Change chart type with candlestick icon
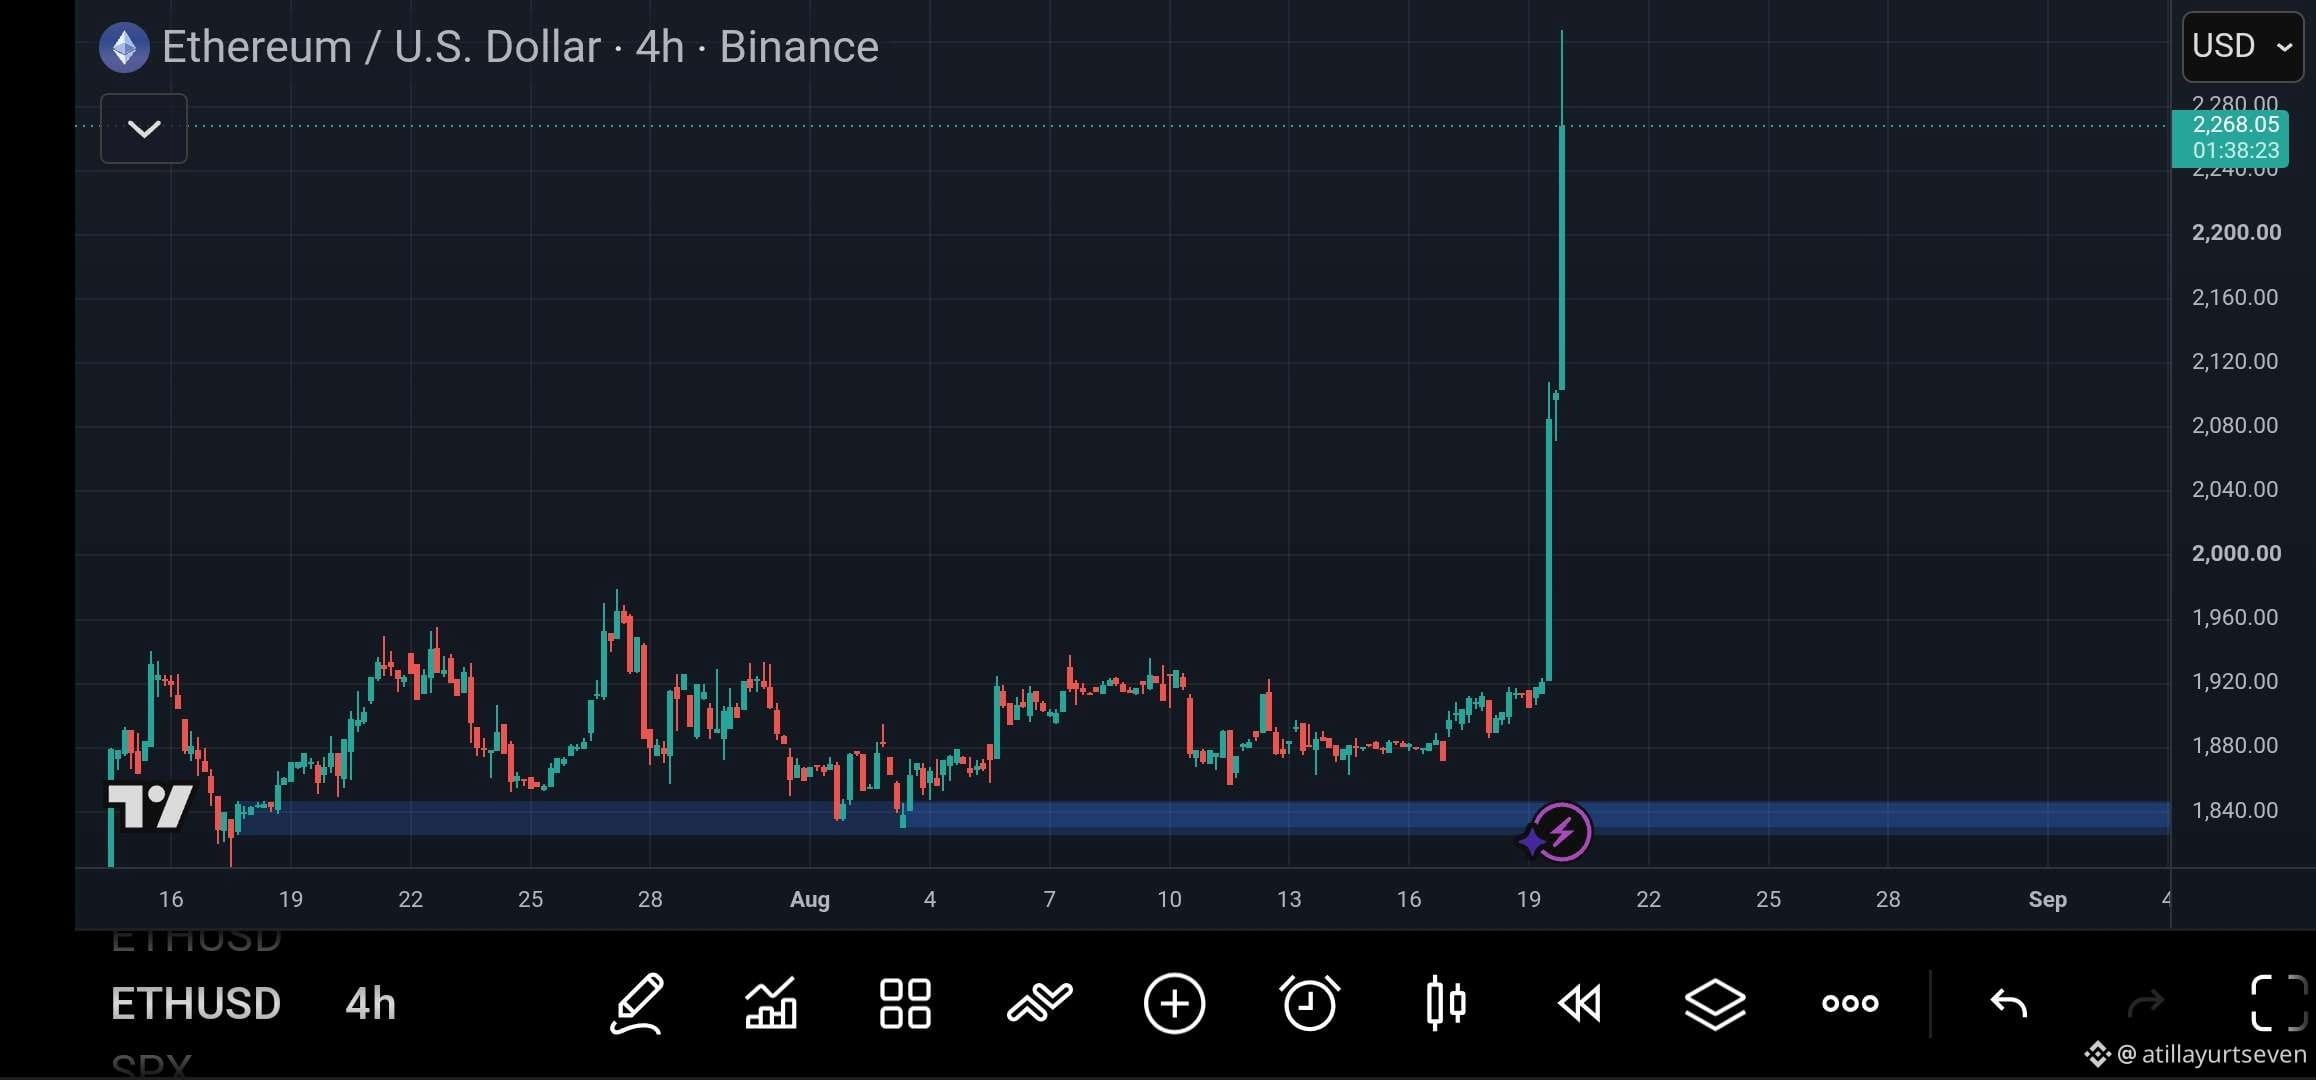 point(1445,1003)
